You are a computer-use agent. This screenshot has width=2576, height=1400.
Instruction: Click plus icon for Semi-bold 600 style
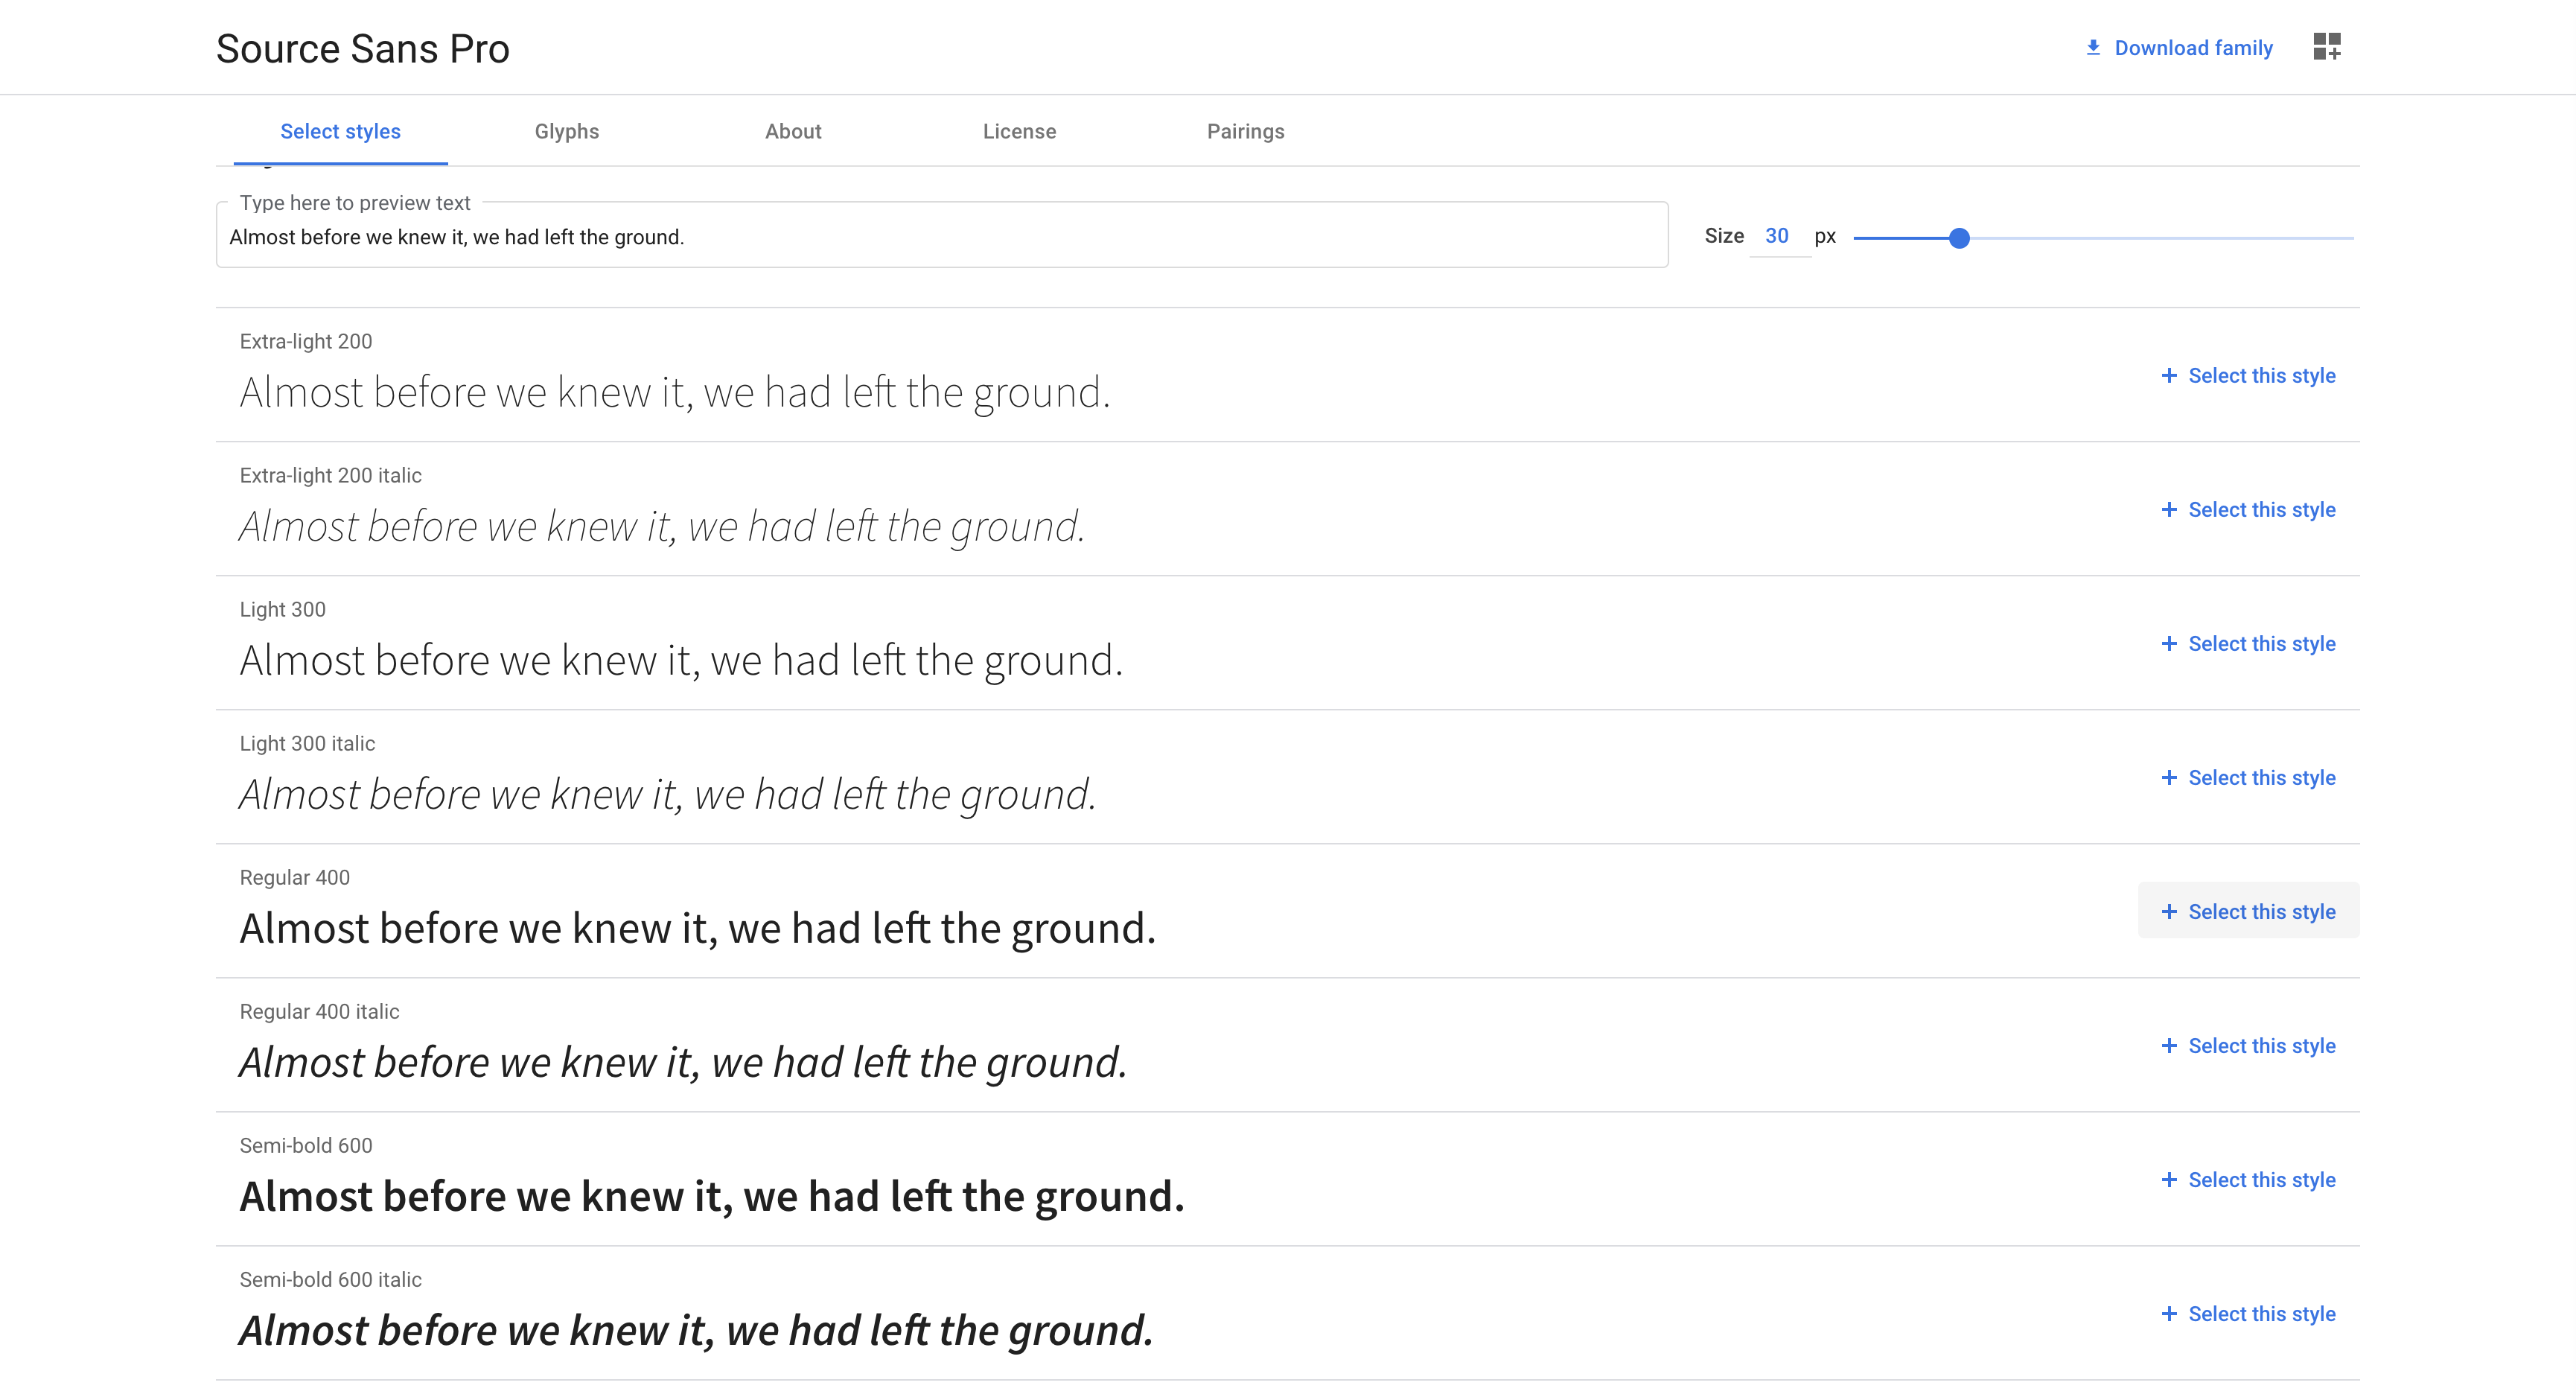point(2169,1180)
